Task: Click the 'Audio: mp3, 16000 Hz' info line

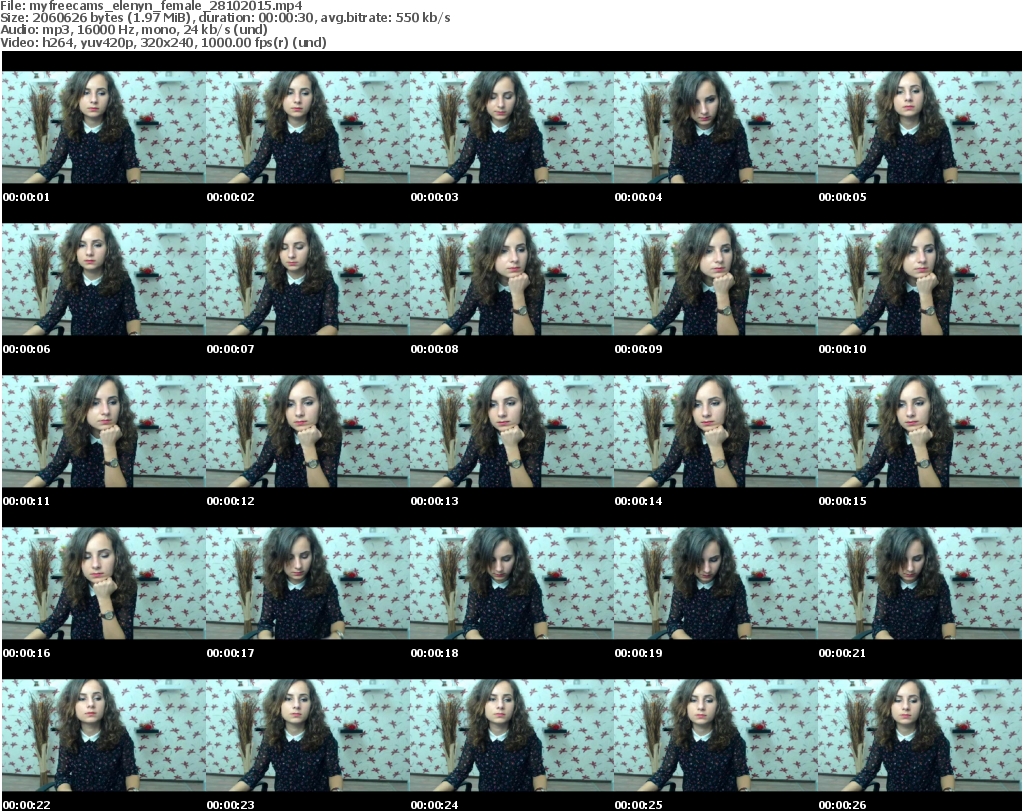Action: 134,30
